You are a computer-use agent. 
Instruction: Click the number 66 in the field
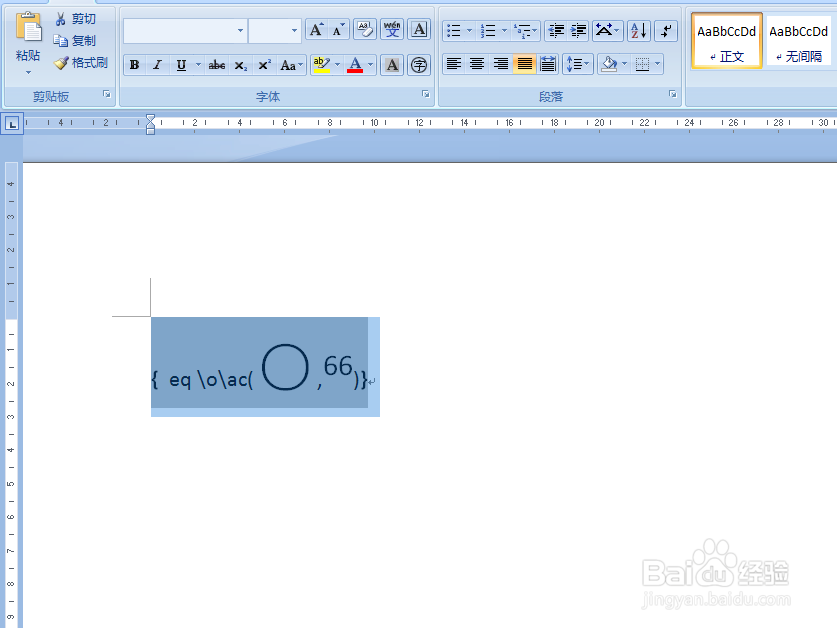(338, 366)
